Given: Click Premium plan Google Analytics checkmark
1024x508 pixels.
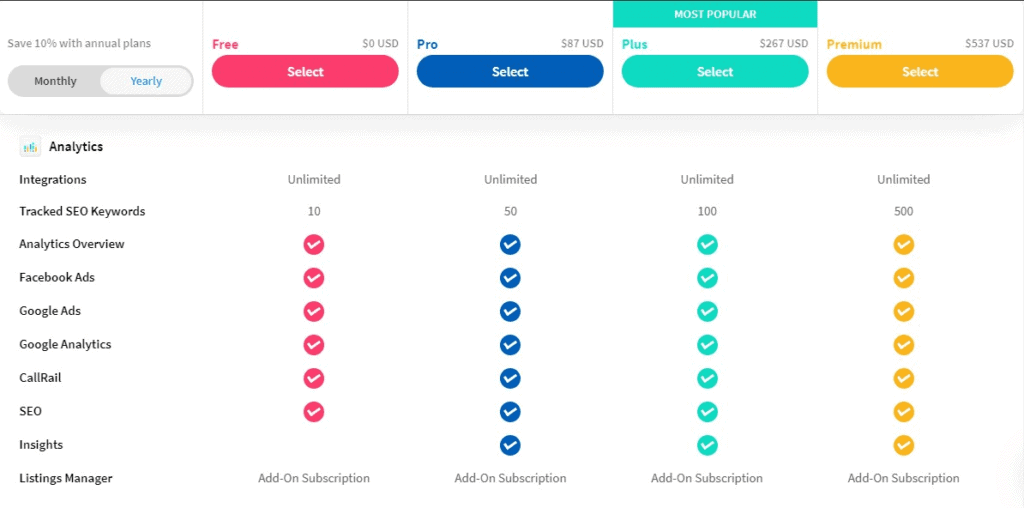Looking at the screenshot, I should [x=904, y=345].
